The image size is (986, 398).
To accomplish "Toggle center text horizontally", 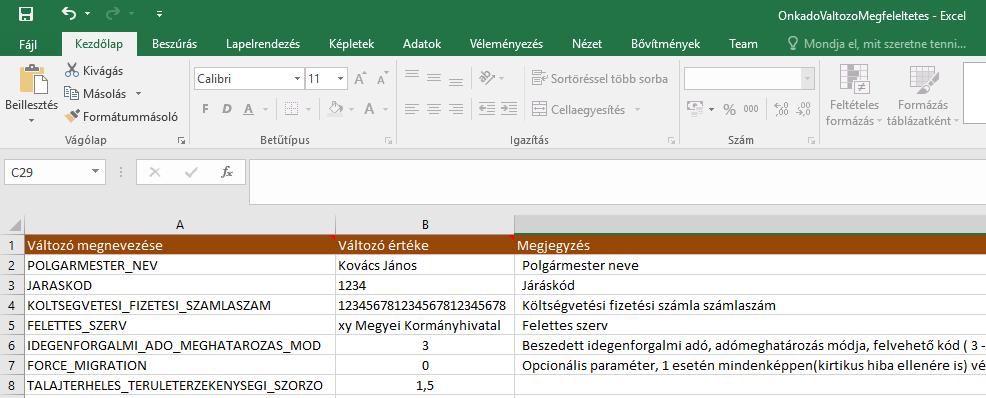I will 434,109.
